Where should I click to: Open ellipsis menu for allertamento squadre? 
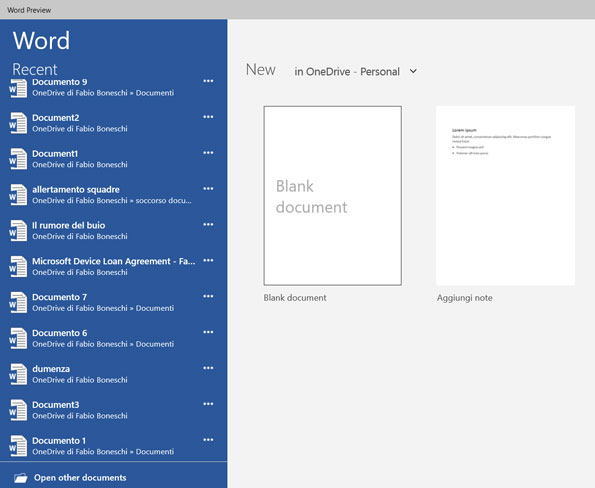click(208, 189)
